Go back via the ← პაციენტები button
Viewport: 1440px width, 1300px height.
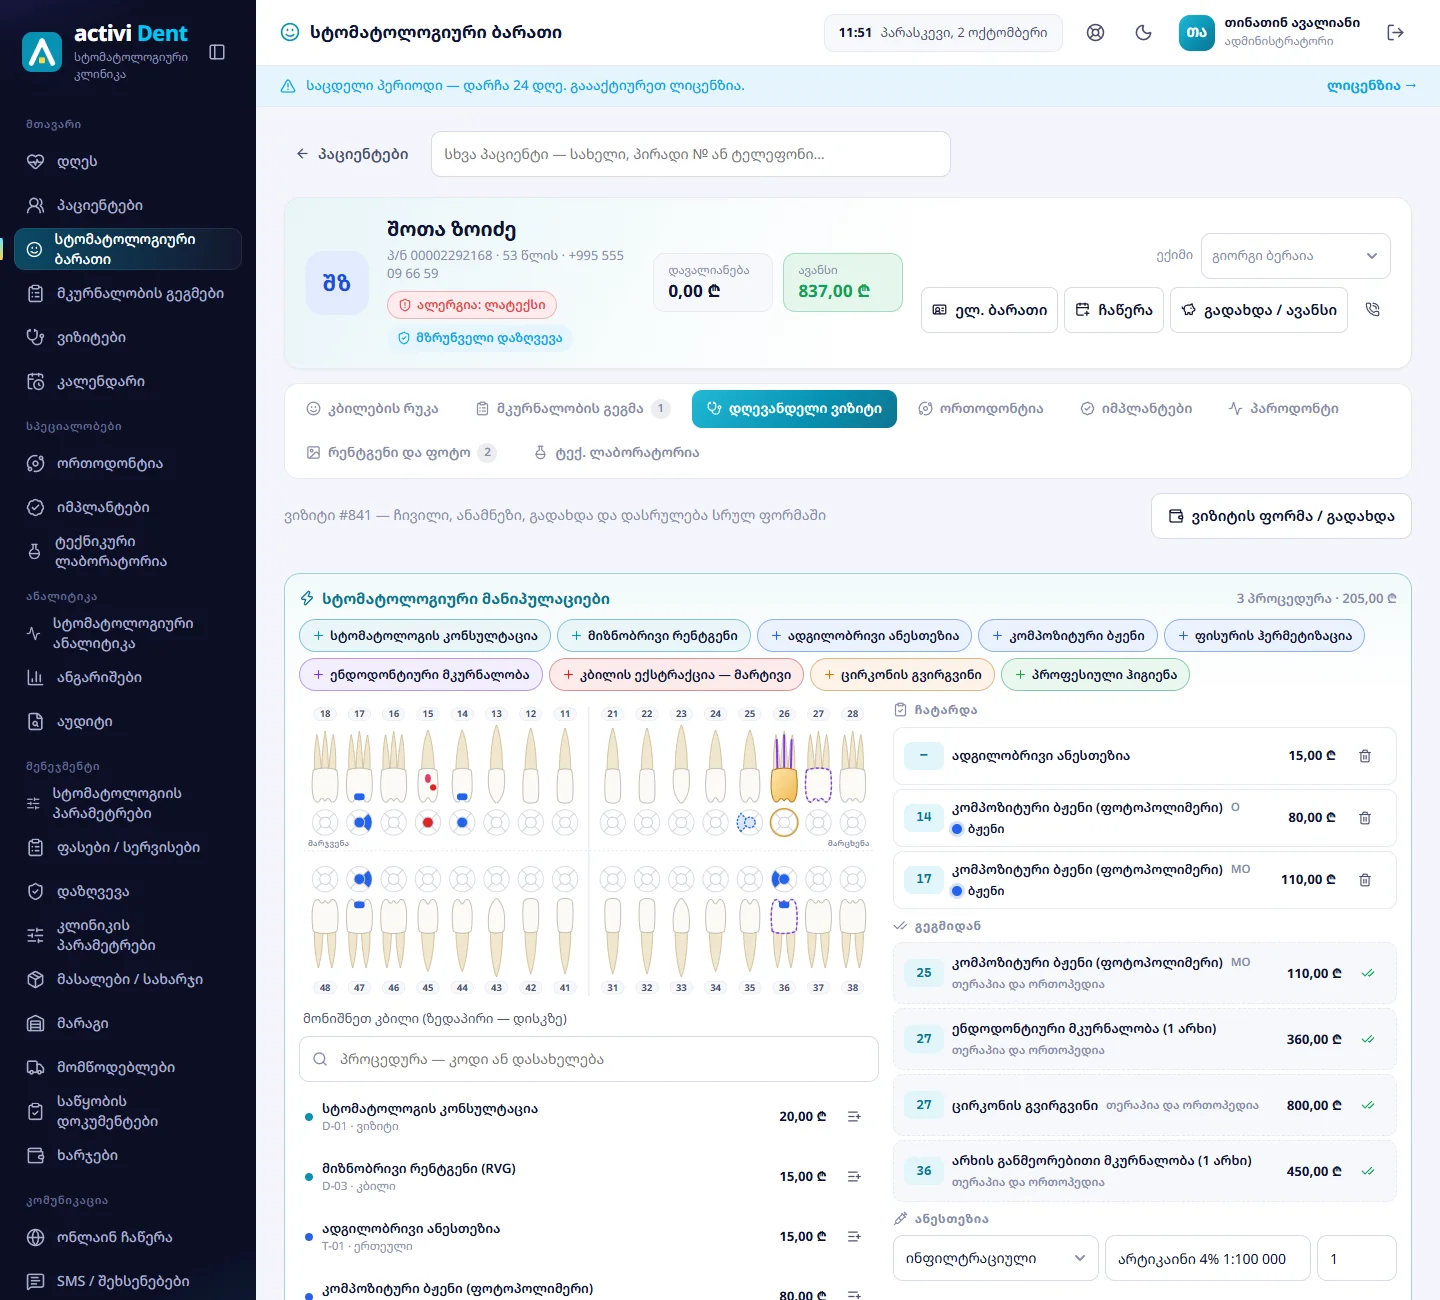[352, 154]
